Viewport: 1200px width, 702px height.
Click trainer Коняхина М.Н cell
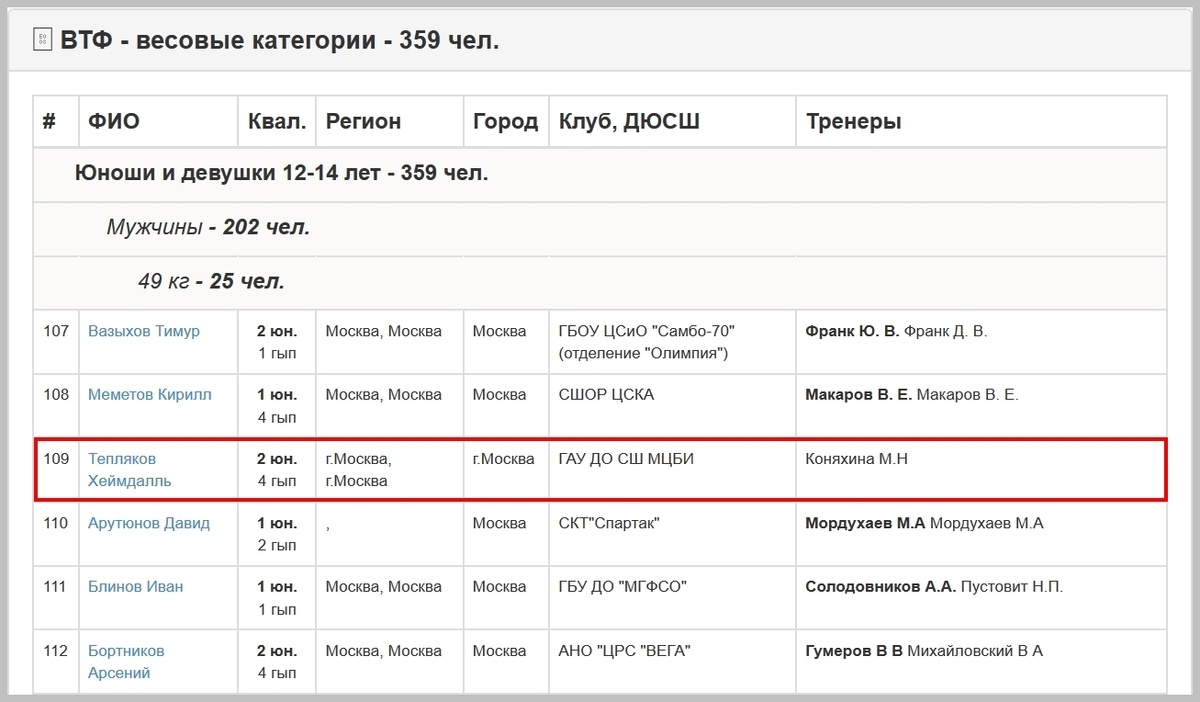click(x=981, y=470)
